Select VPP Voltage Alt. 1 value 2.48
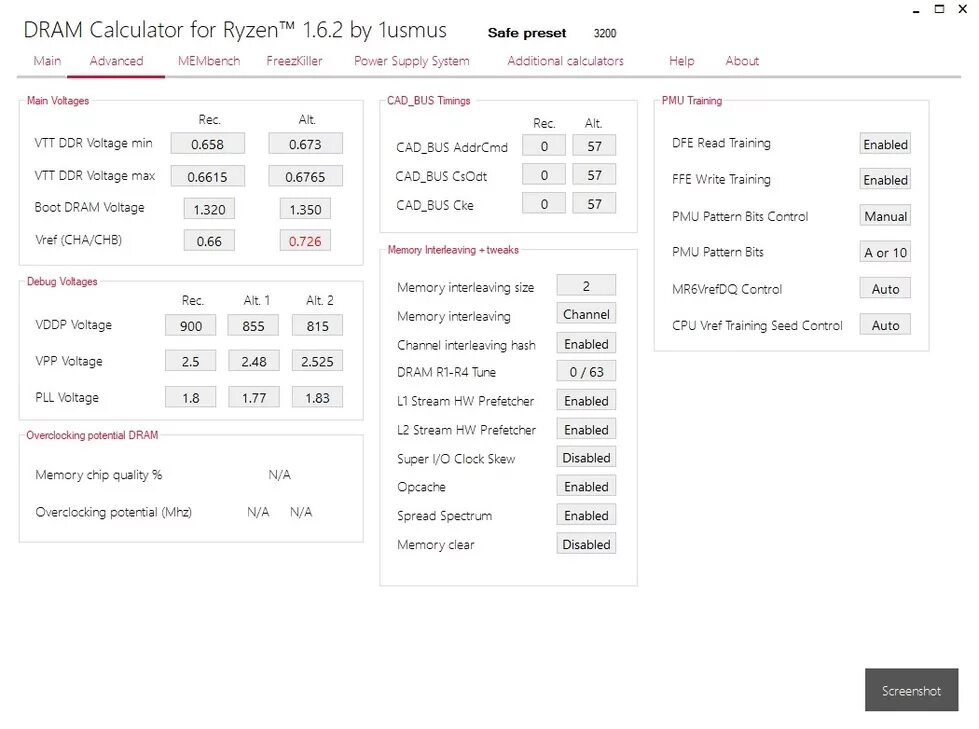 [253, 361]
